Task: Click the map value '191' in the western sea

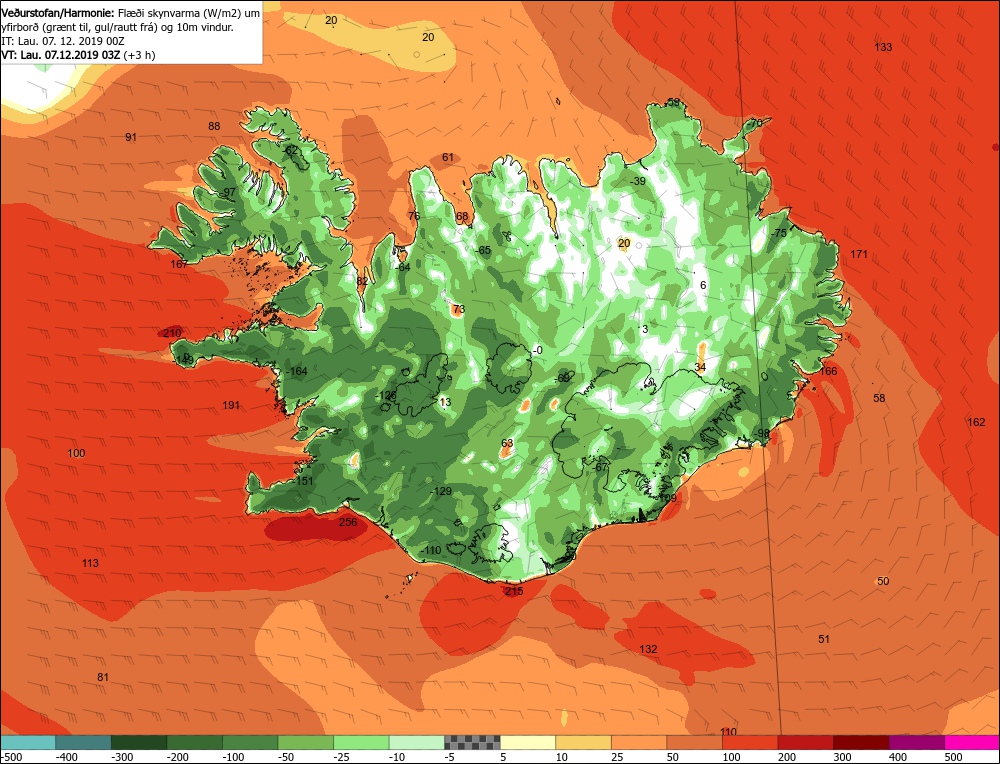Action: click(x=231, y=405)
